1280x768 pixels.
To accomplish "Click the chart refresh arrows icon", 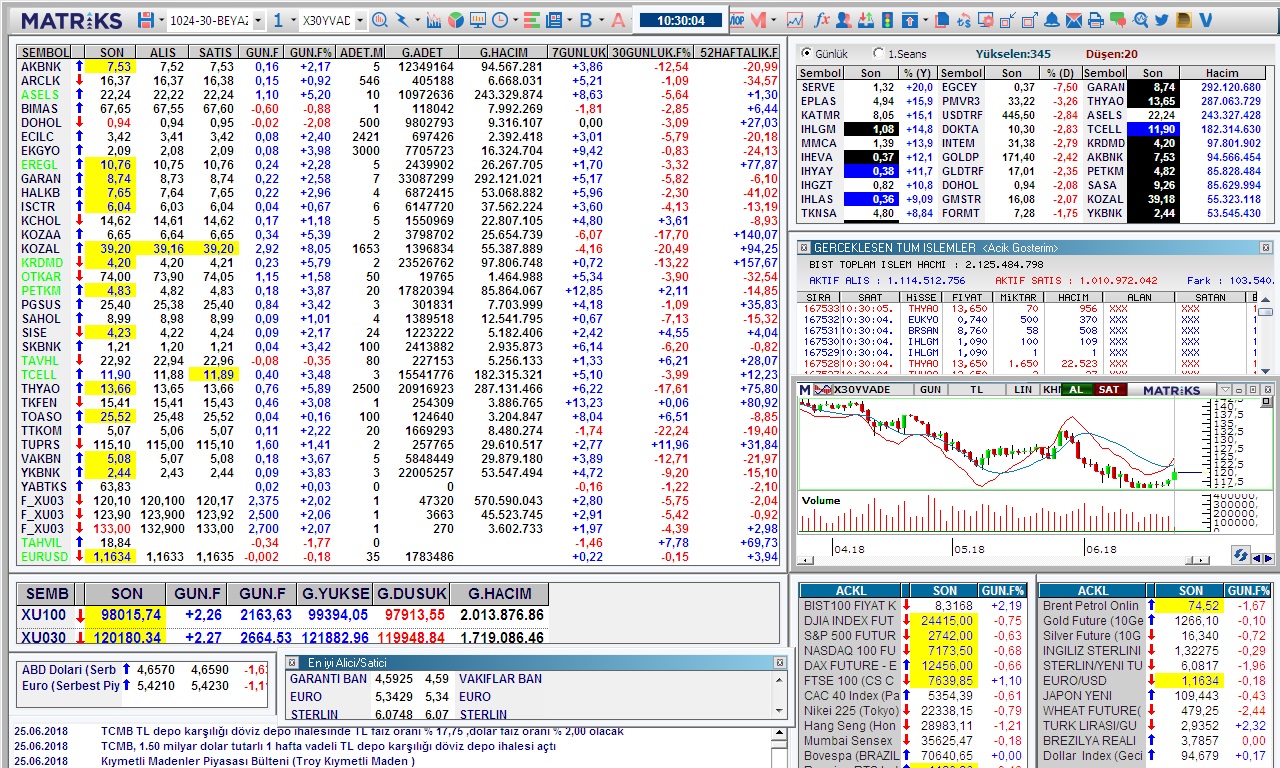I will point(1241,555).
